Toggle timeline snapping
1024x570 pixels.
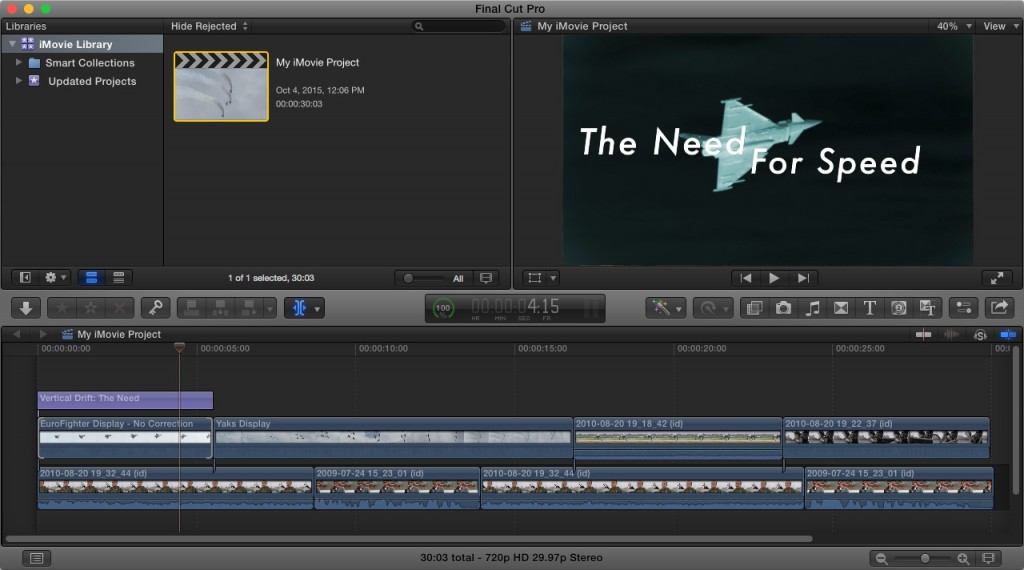coord(1008,334)
